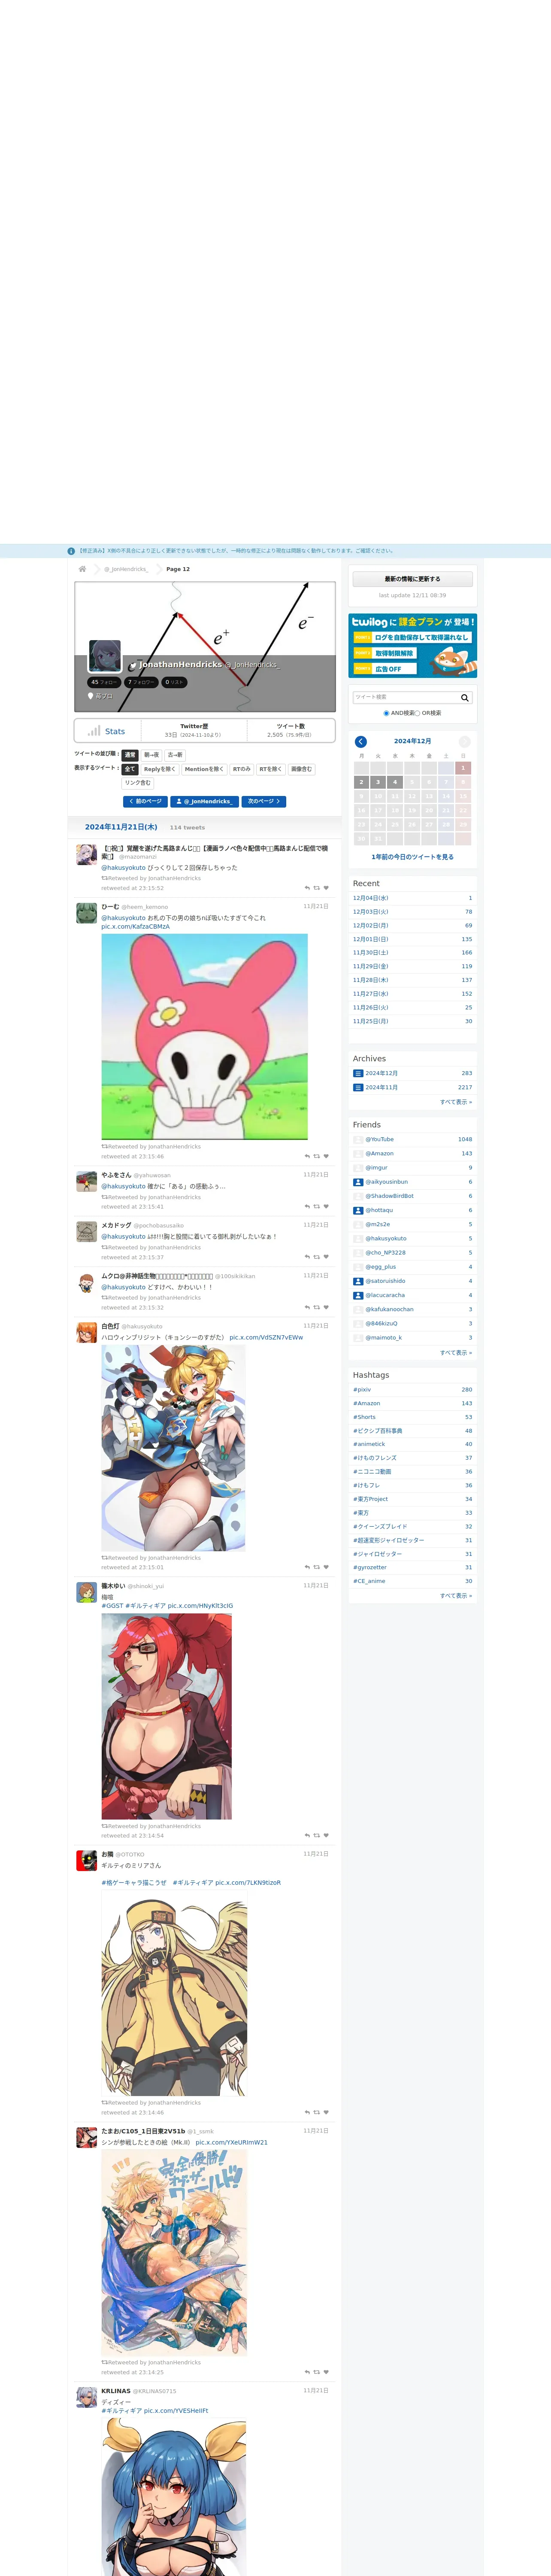Viewport: 551px width, 2576px height.
Task: Click the 最新の情報に更新する button
Action: tap(412, 579)
